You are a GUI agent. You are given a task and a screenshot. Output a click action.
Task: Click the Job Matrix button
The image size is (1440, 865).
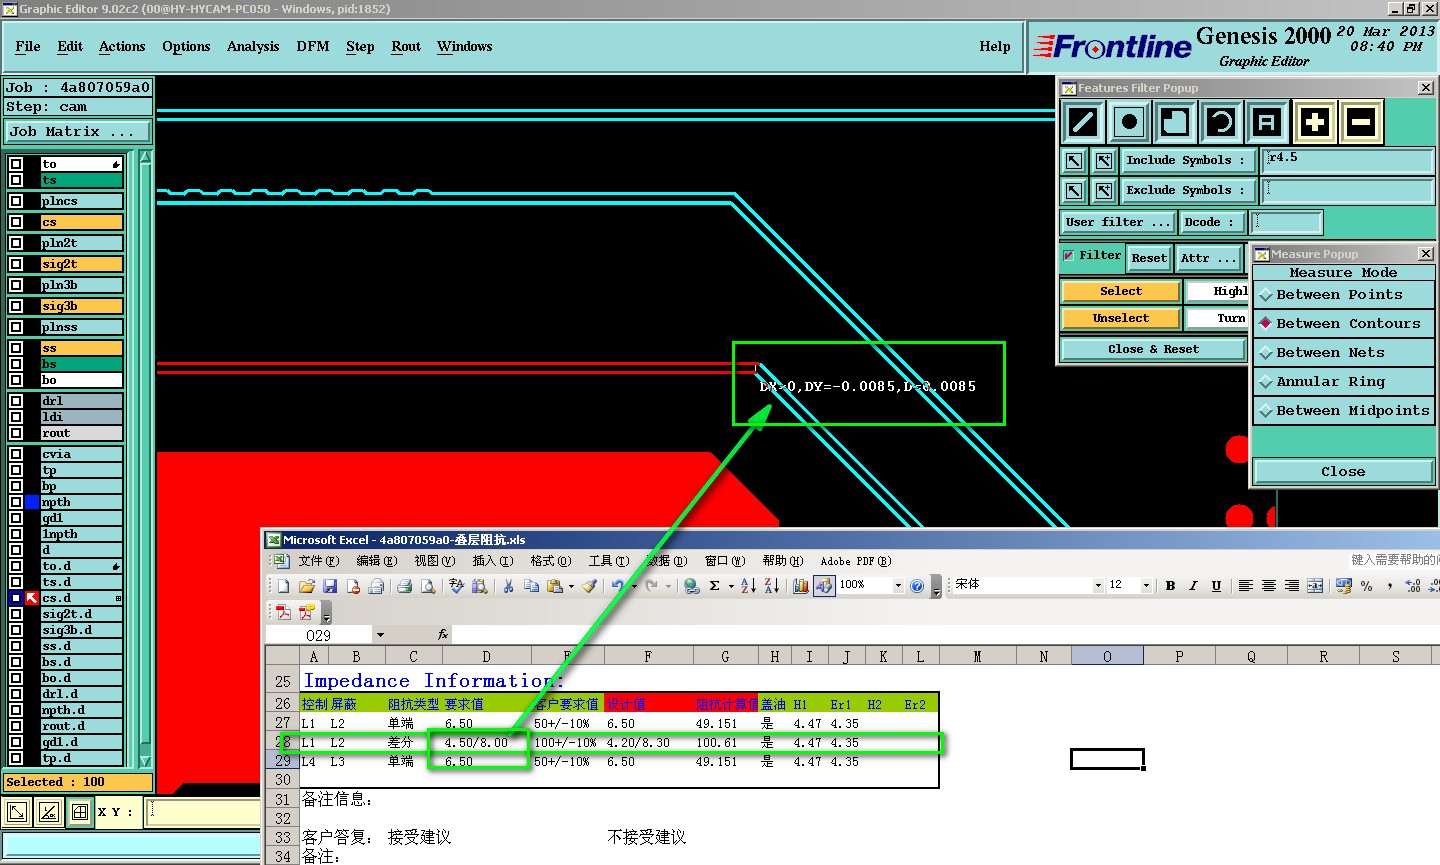tap(78, 132)
